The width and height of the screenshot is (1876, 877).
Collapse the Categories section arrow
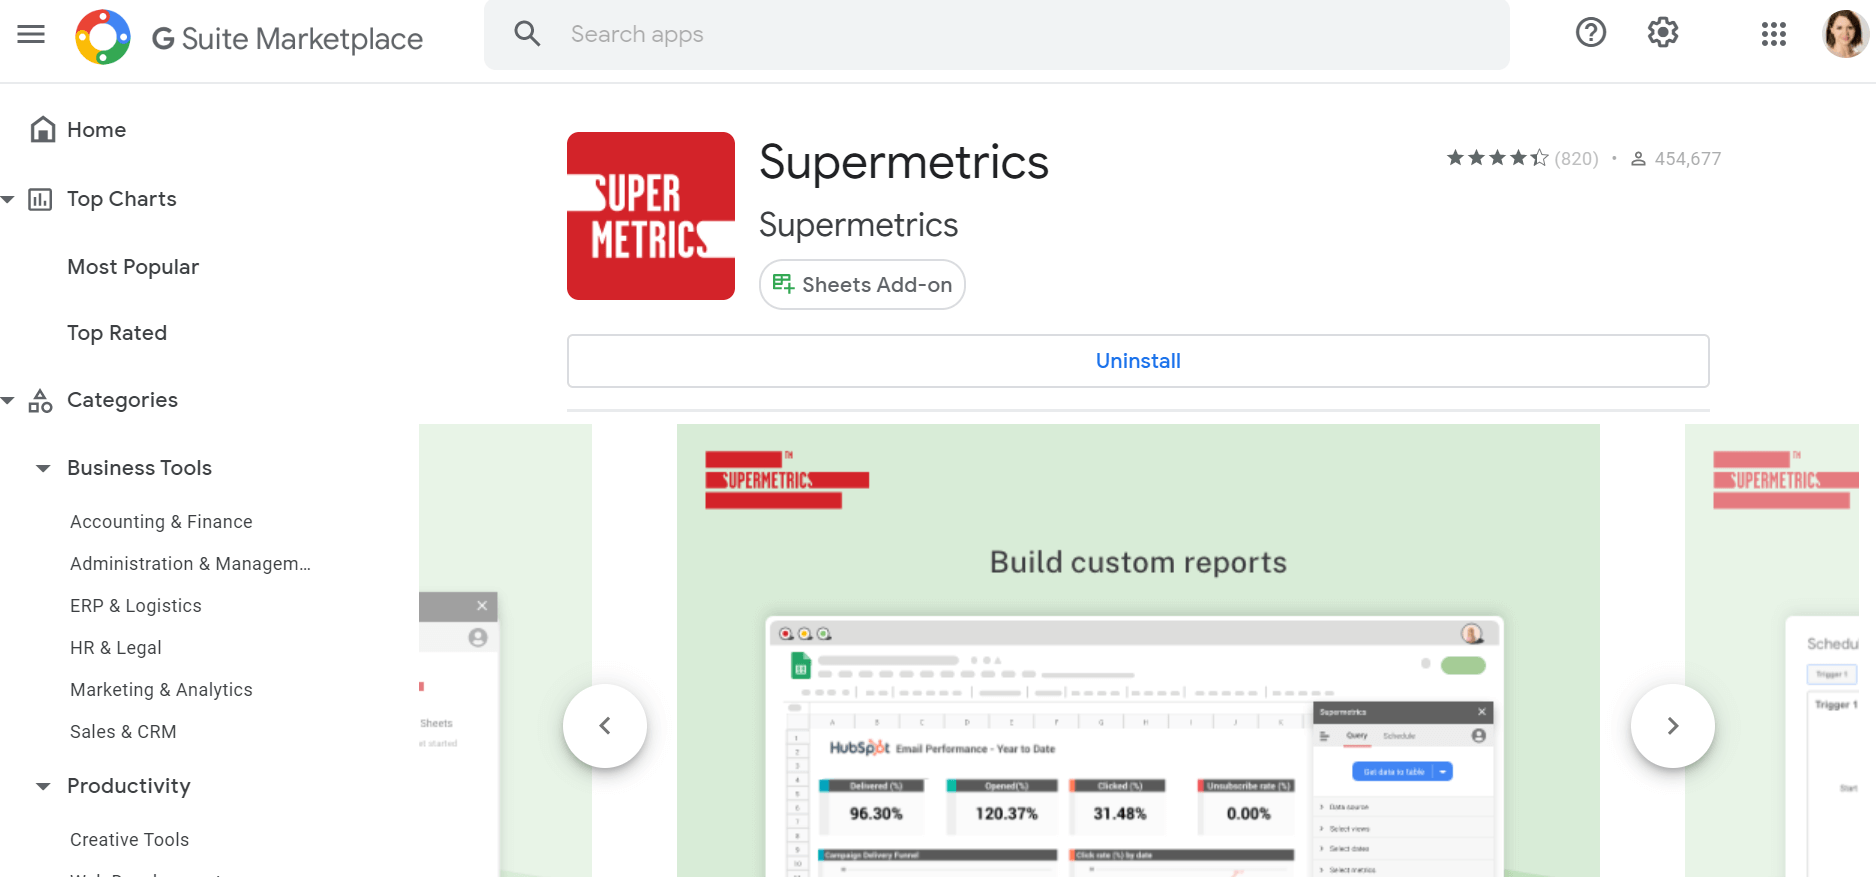(x=9, y=400)
